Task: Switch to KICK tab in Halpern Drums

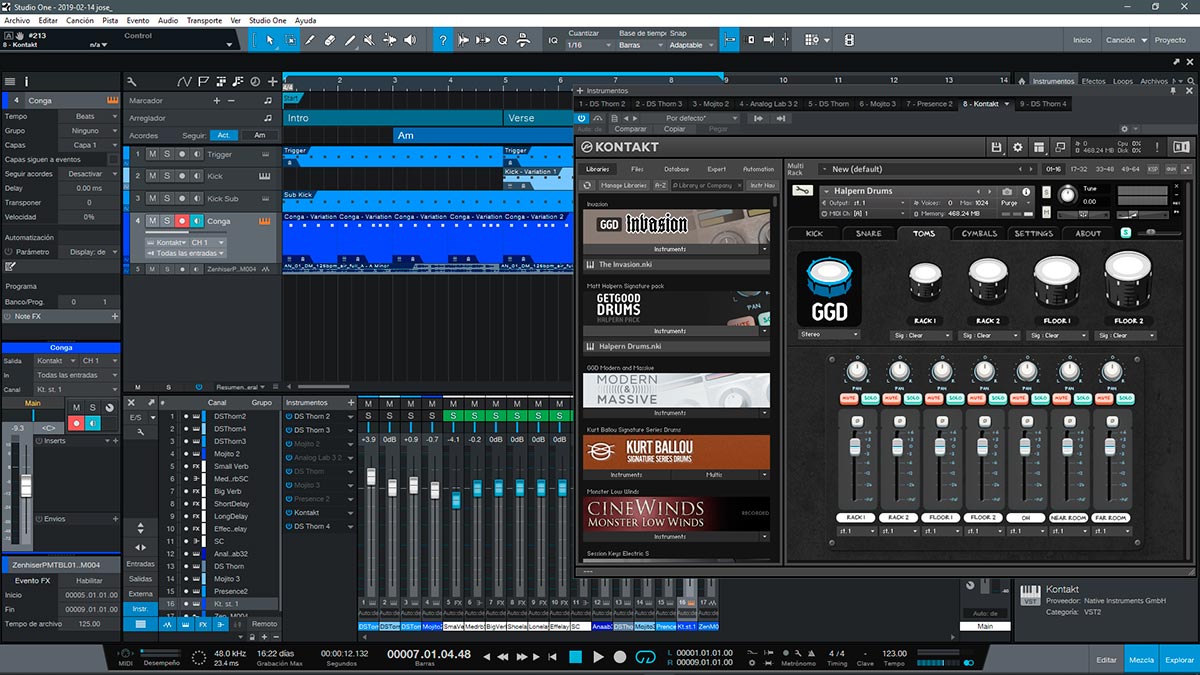Action: tap(814, 233)
